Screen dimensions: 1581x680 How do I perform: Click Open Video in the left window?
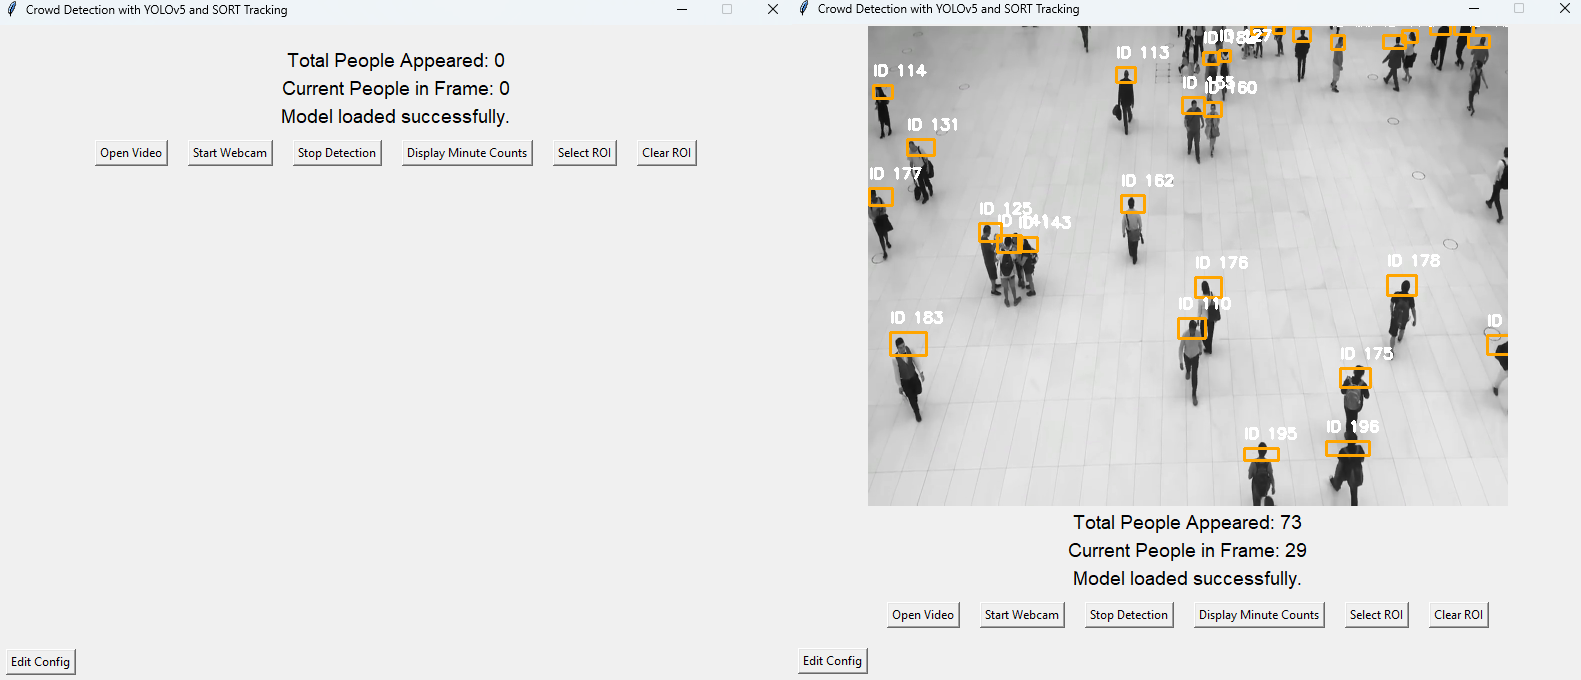tap(131, 153)
